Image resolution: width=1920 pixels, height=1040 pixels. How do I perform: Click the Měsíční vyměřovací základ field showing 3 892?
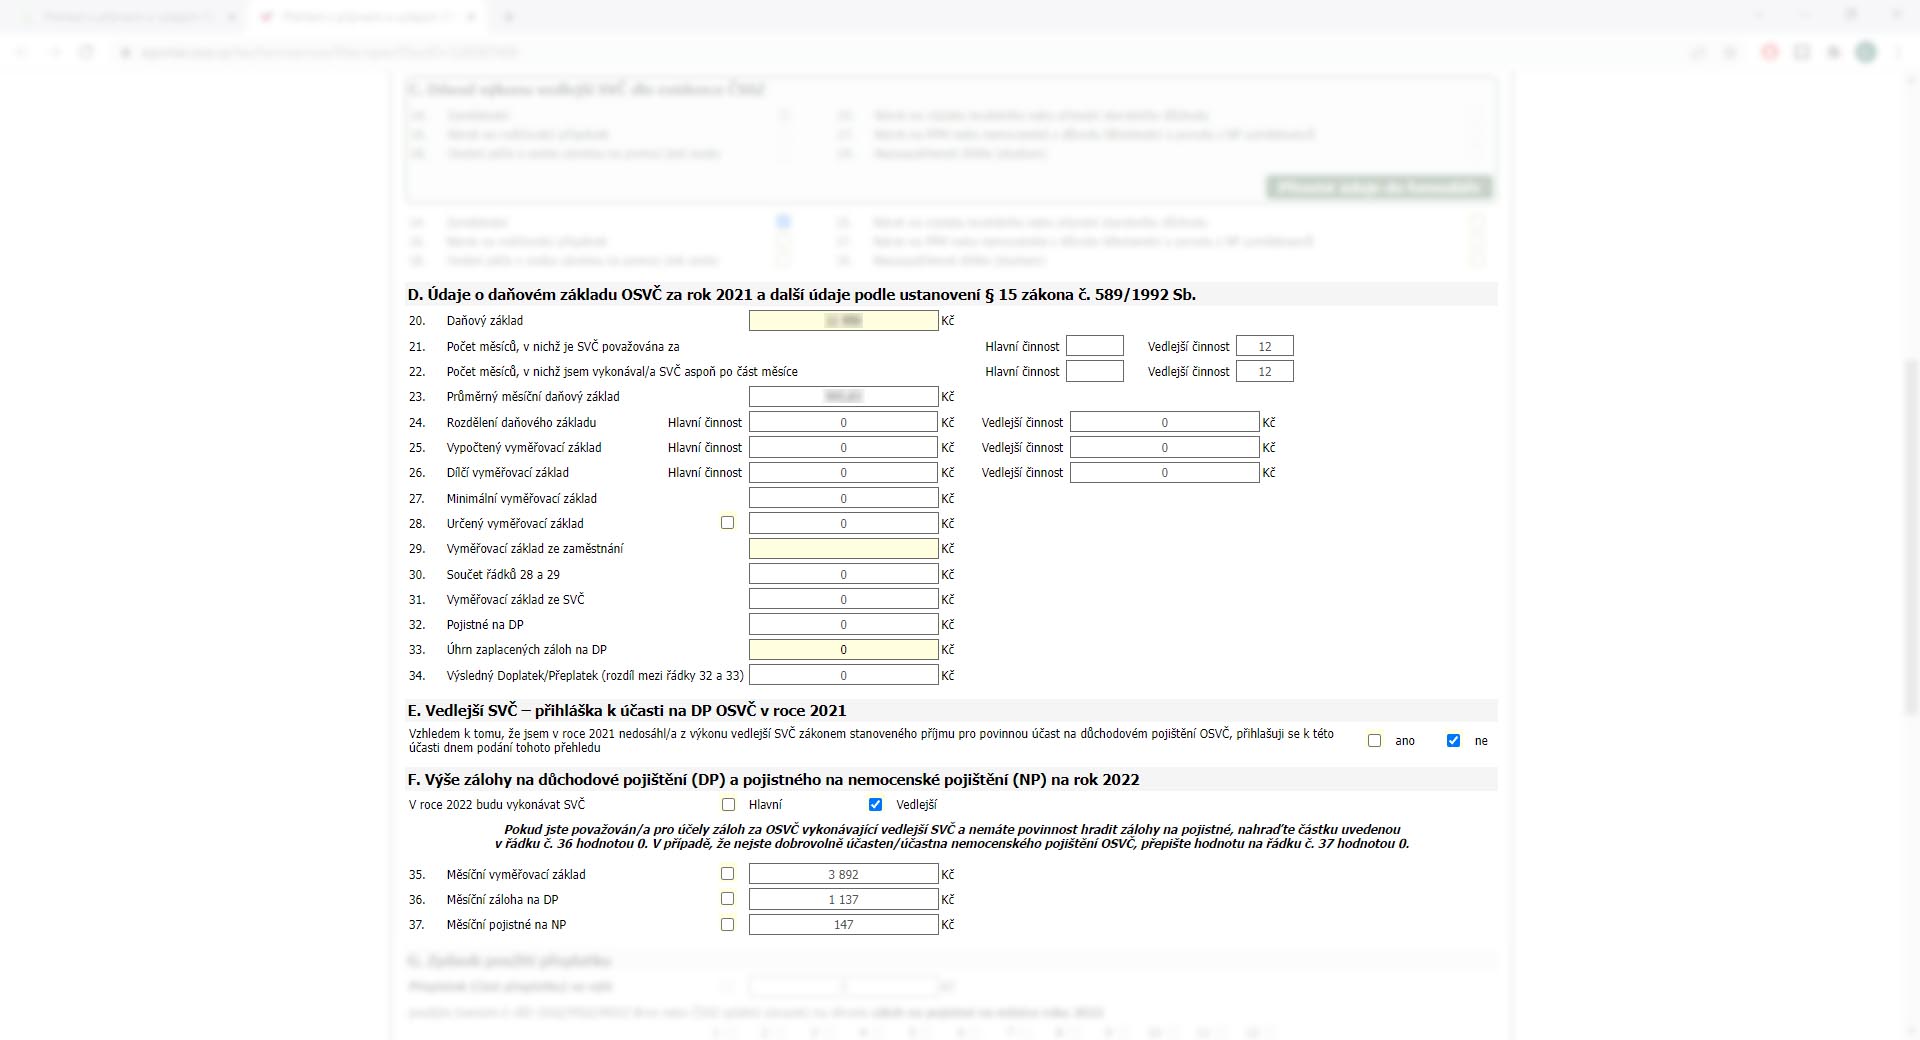(x=844, y=875)
